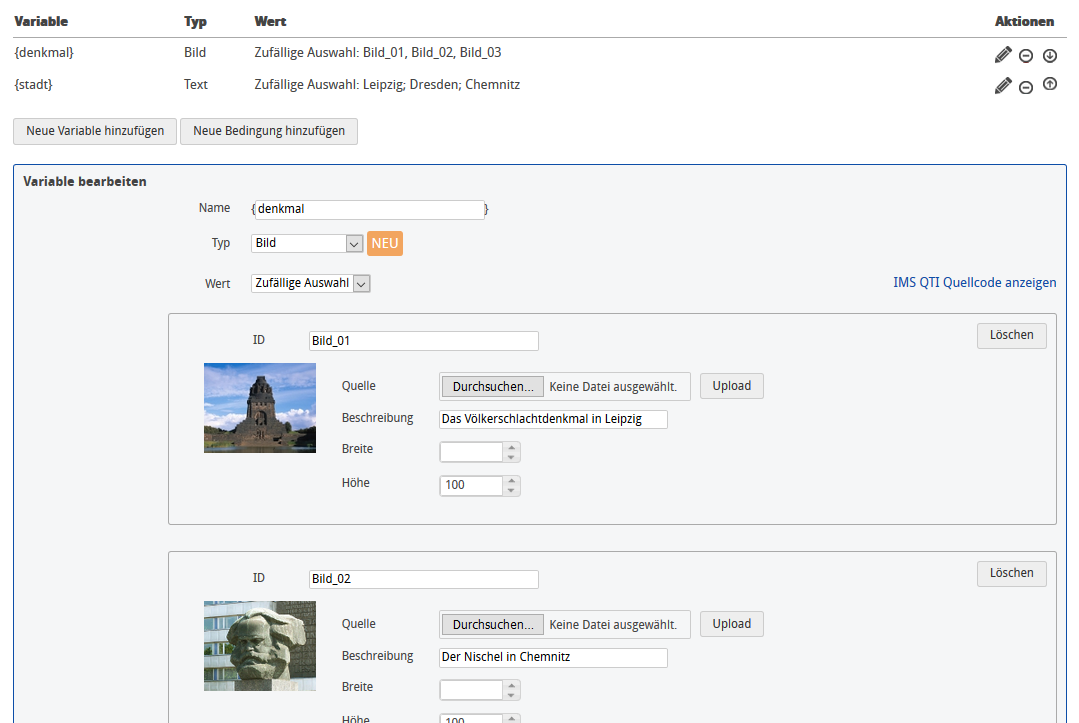Click the Beschreibung field for Bild_02
The height and width of the screenshot is (723, 1079).
(x=552, y=658)
